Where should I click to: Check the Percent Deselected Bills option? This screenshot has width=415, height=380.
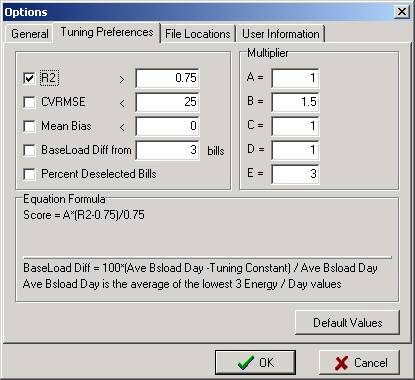pyautogui.click(x=29, y=174)
